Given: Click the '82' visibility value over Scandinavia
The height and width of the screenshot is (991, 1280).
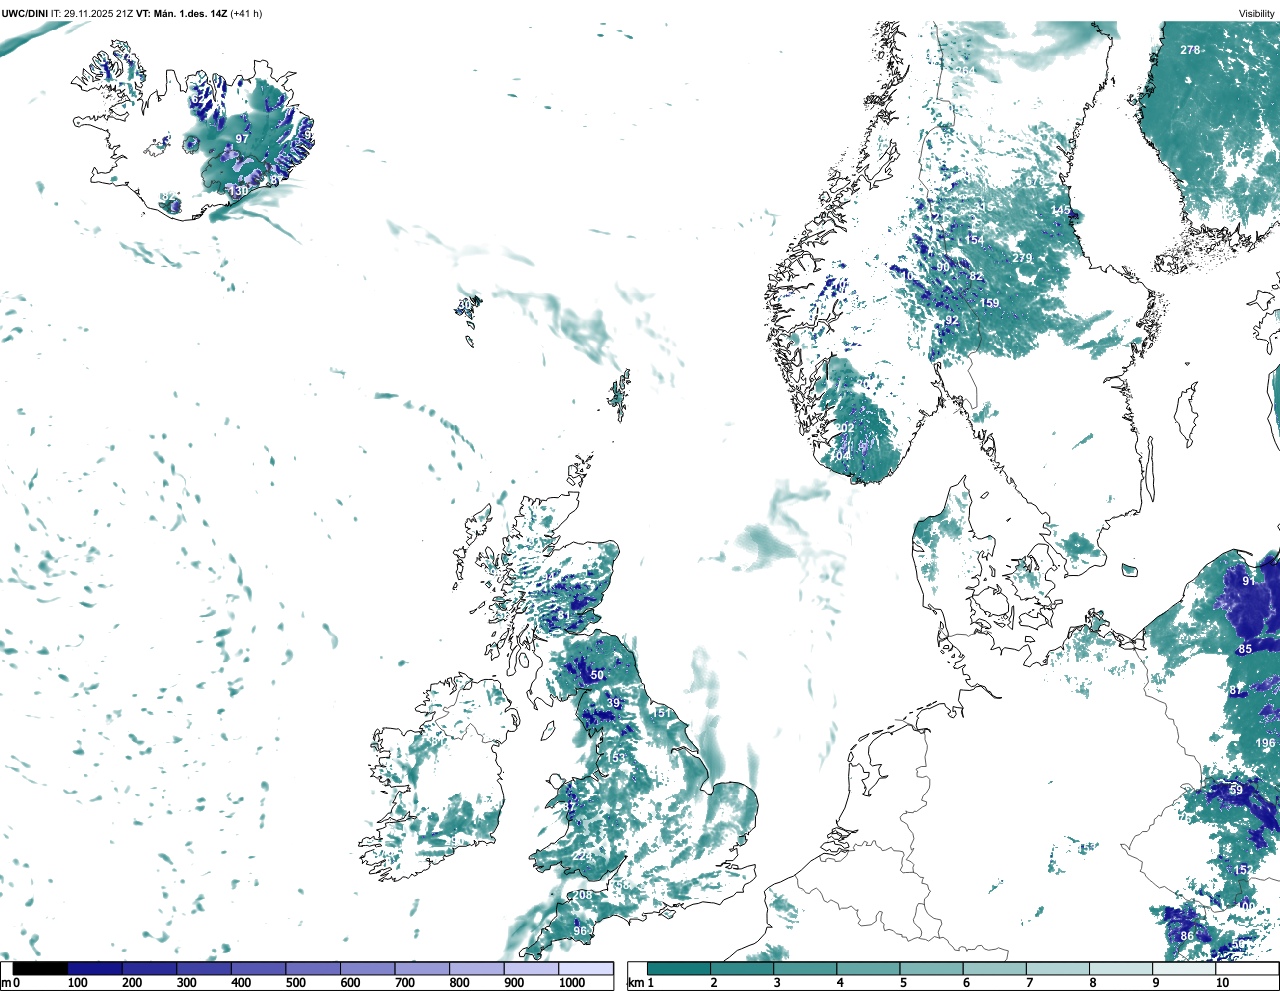Looking at the screenshot, I should [x=977, y=277].
